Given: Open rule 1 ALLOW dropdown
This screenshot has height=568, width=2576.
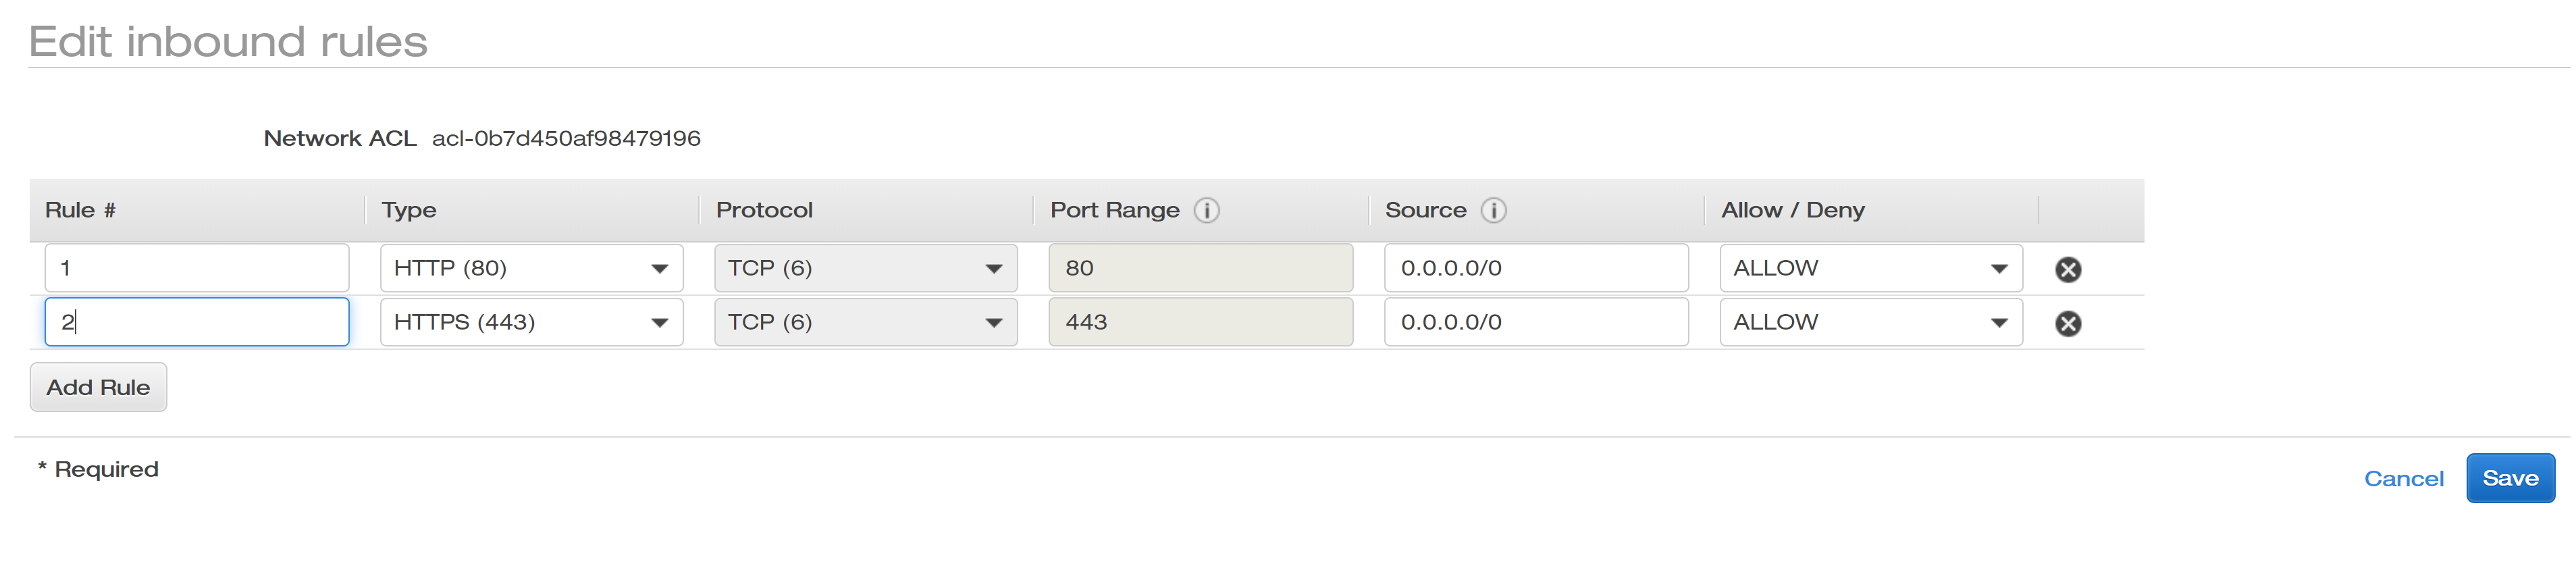Looking at the screenshot, I should 1870,268.
